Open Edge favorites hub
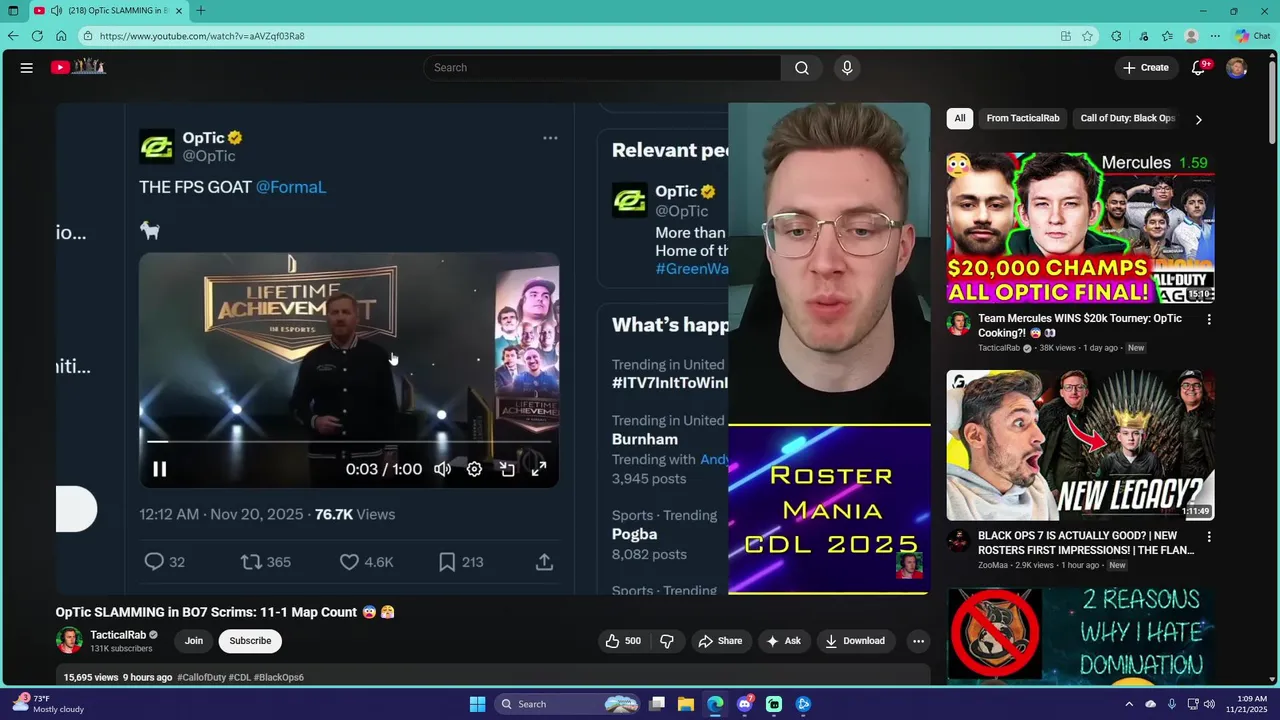 pyautogui.click(x=1167, y=36)
